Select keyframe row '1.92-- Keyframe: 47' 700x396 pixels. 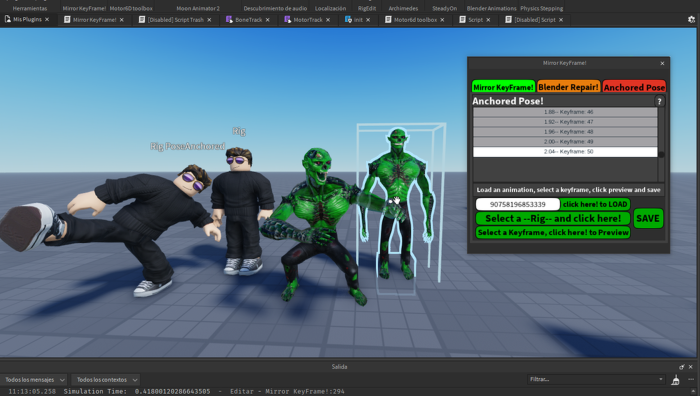coord(565,122)
